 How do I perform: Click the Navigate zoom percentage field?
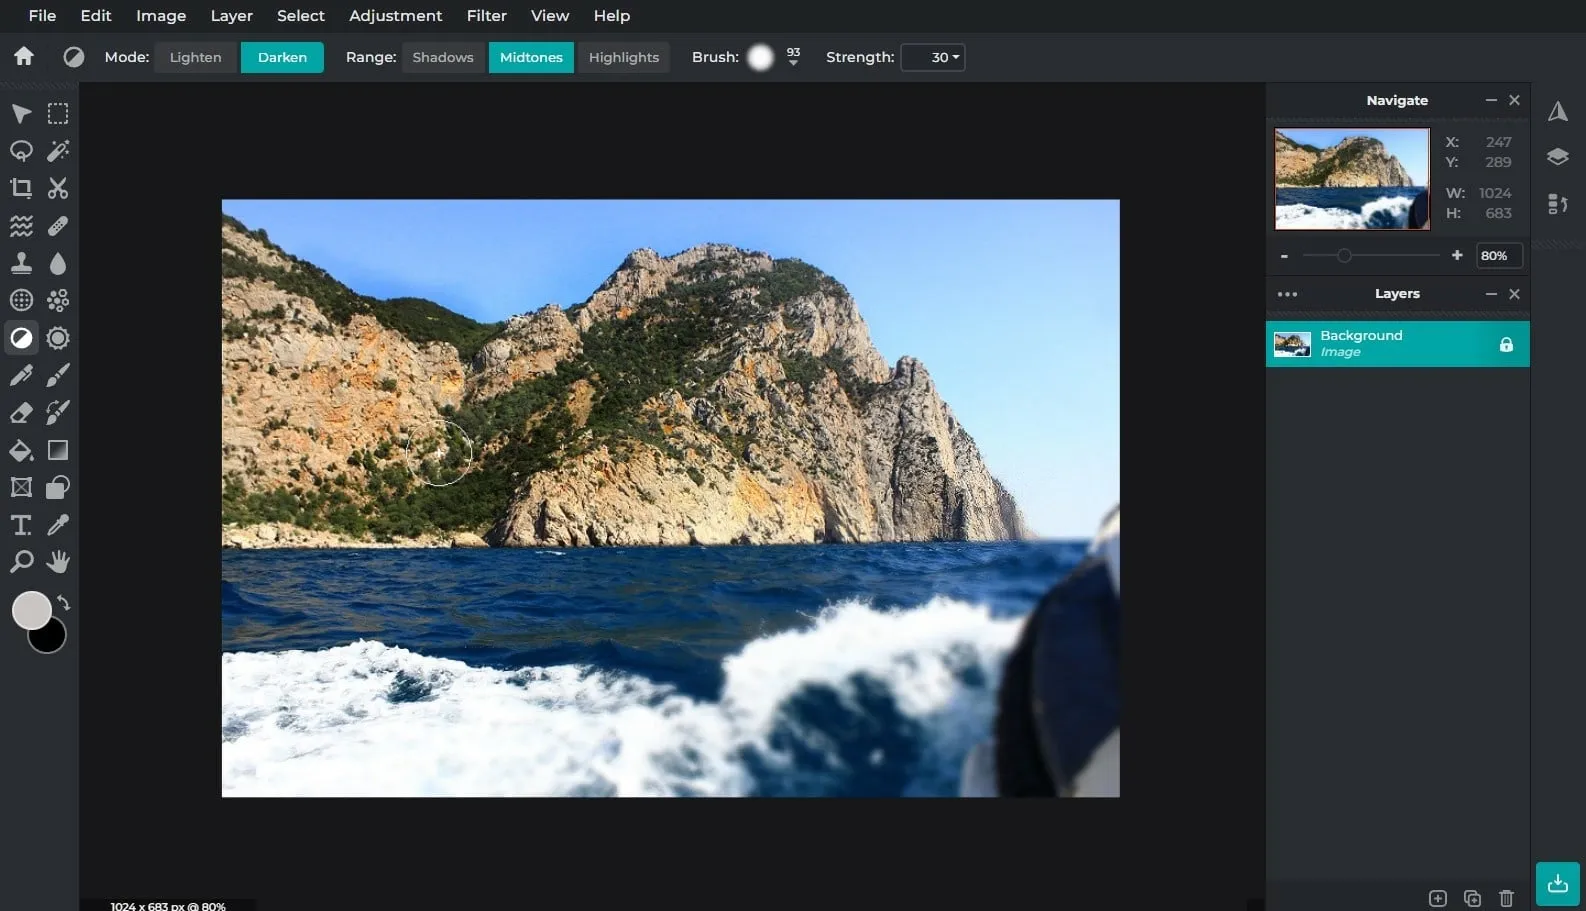pyautogui.click(x=1498, y=256)
